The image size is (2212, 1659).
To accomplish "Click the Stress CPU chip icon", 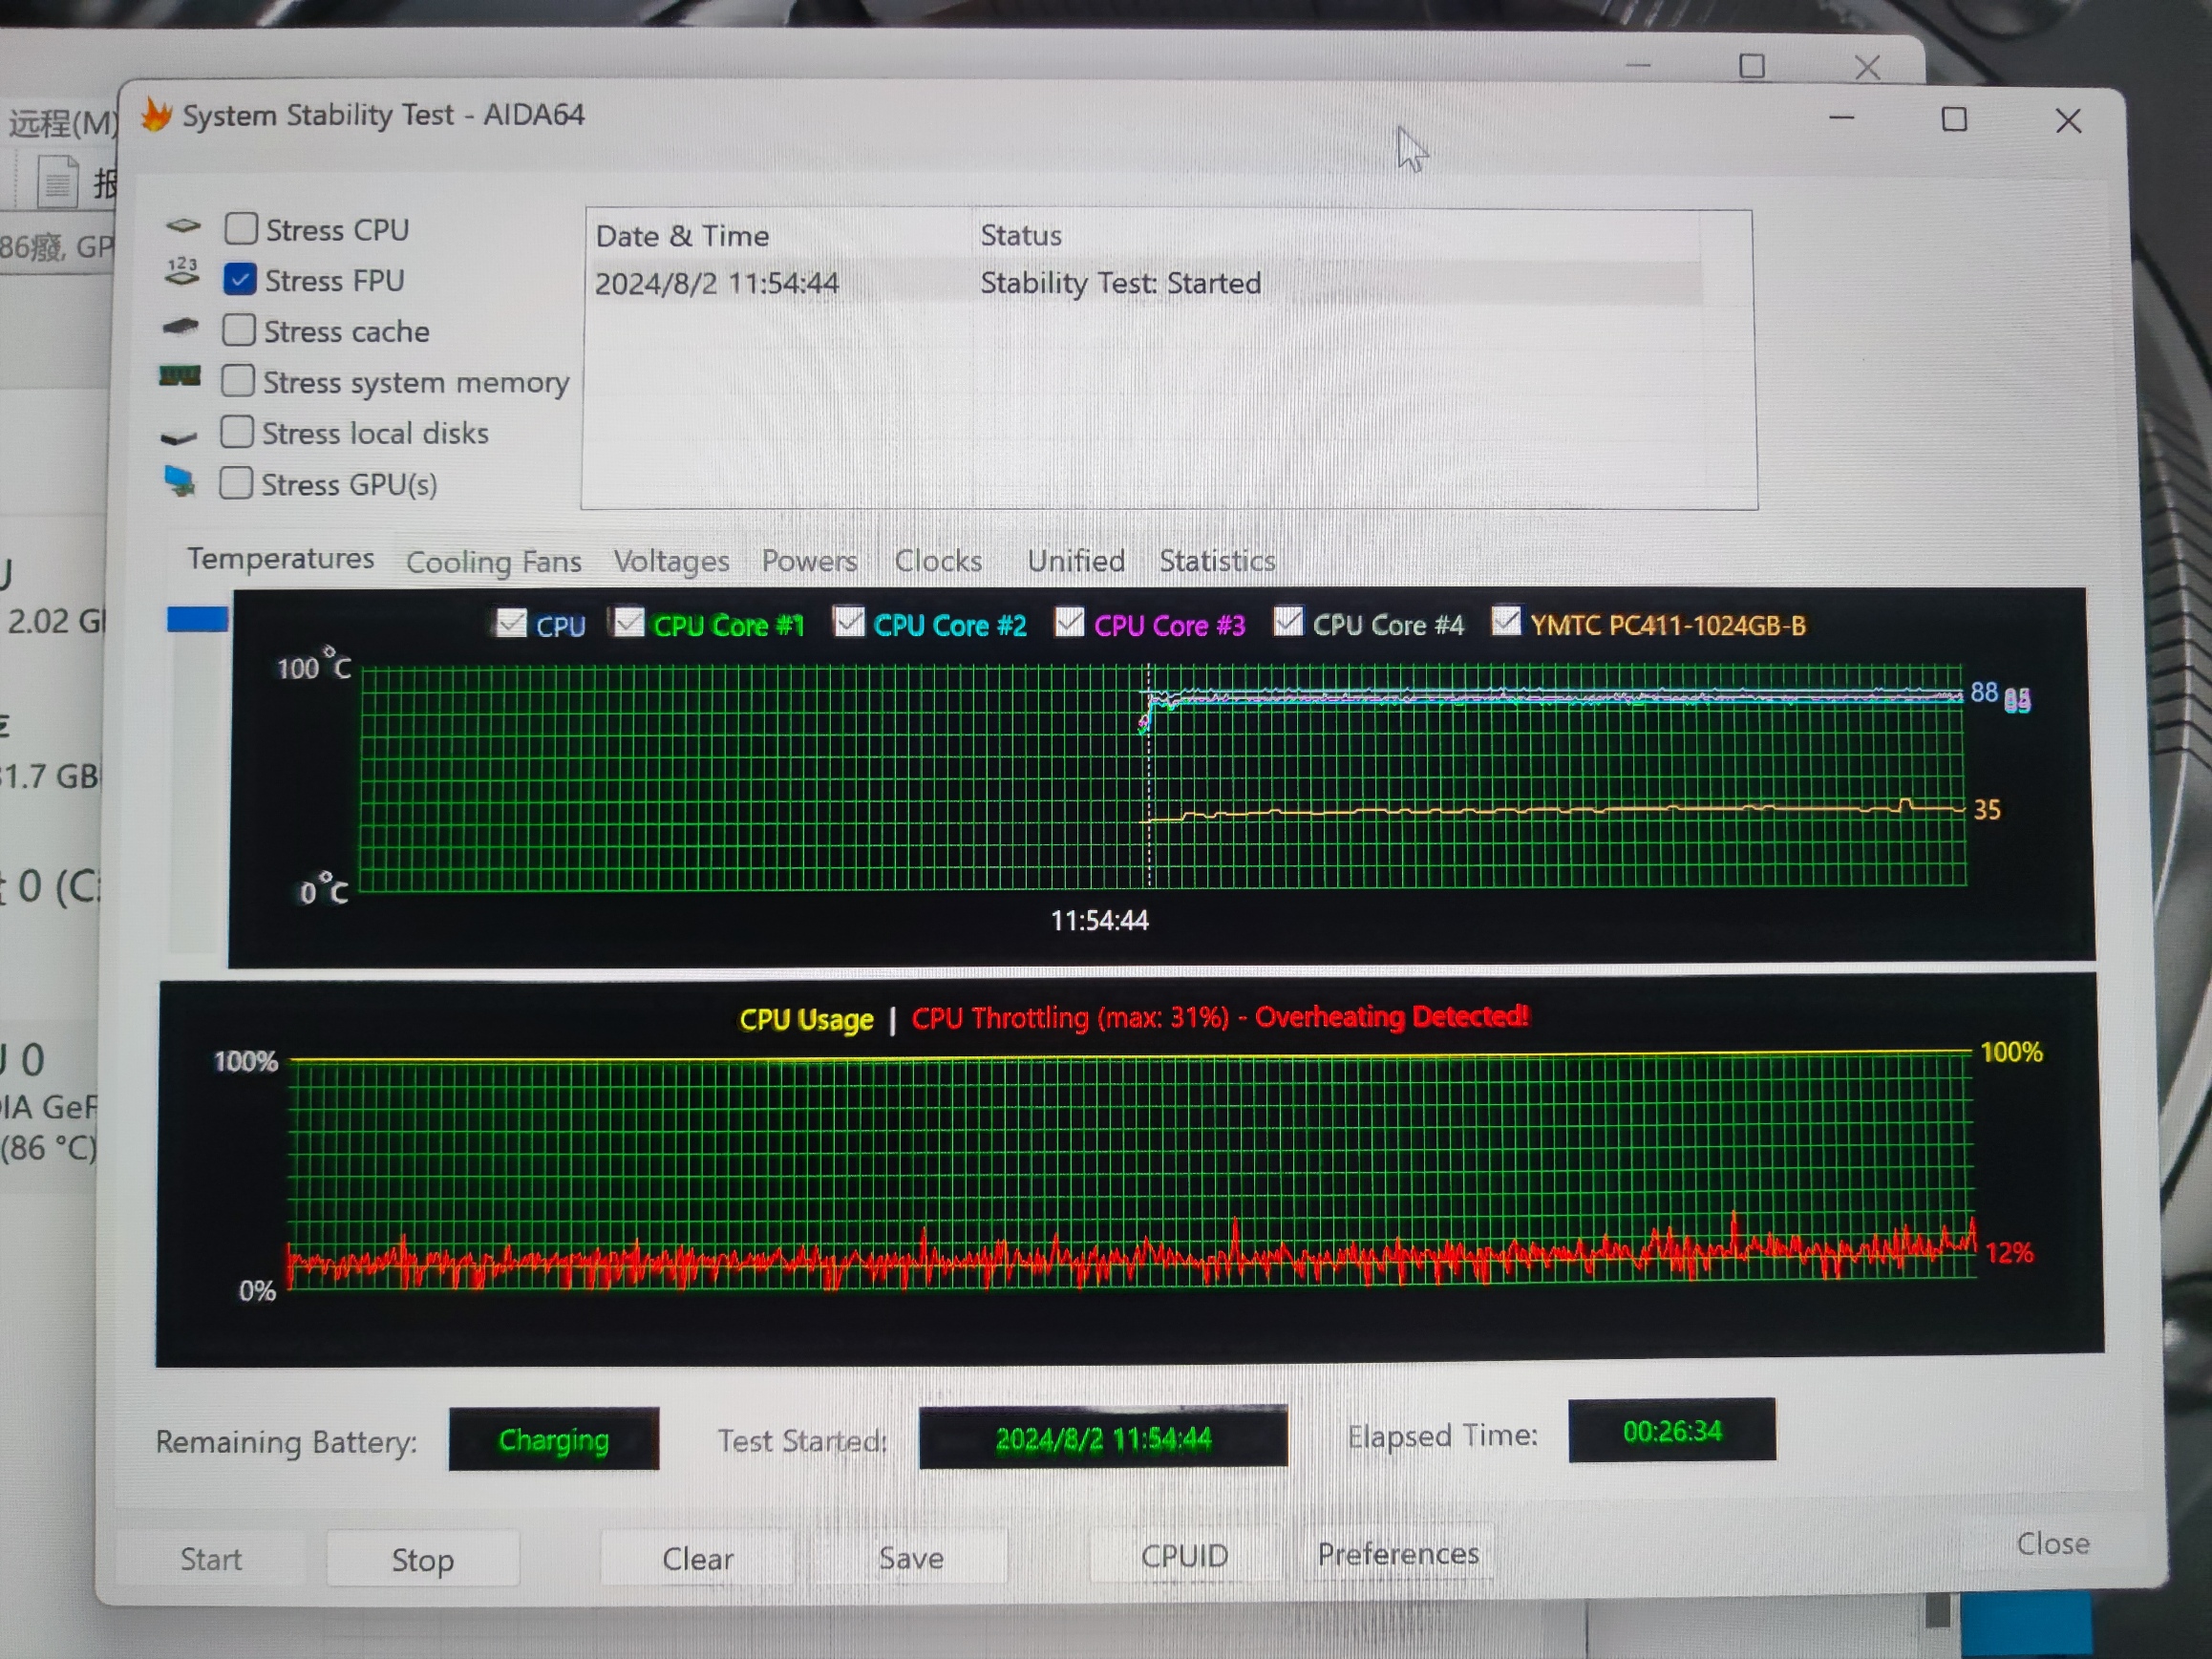I will point(183,226).
